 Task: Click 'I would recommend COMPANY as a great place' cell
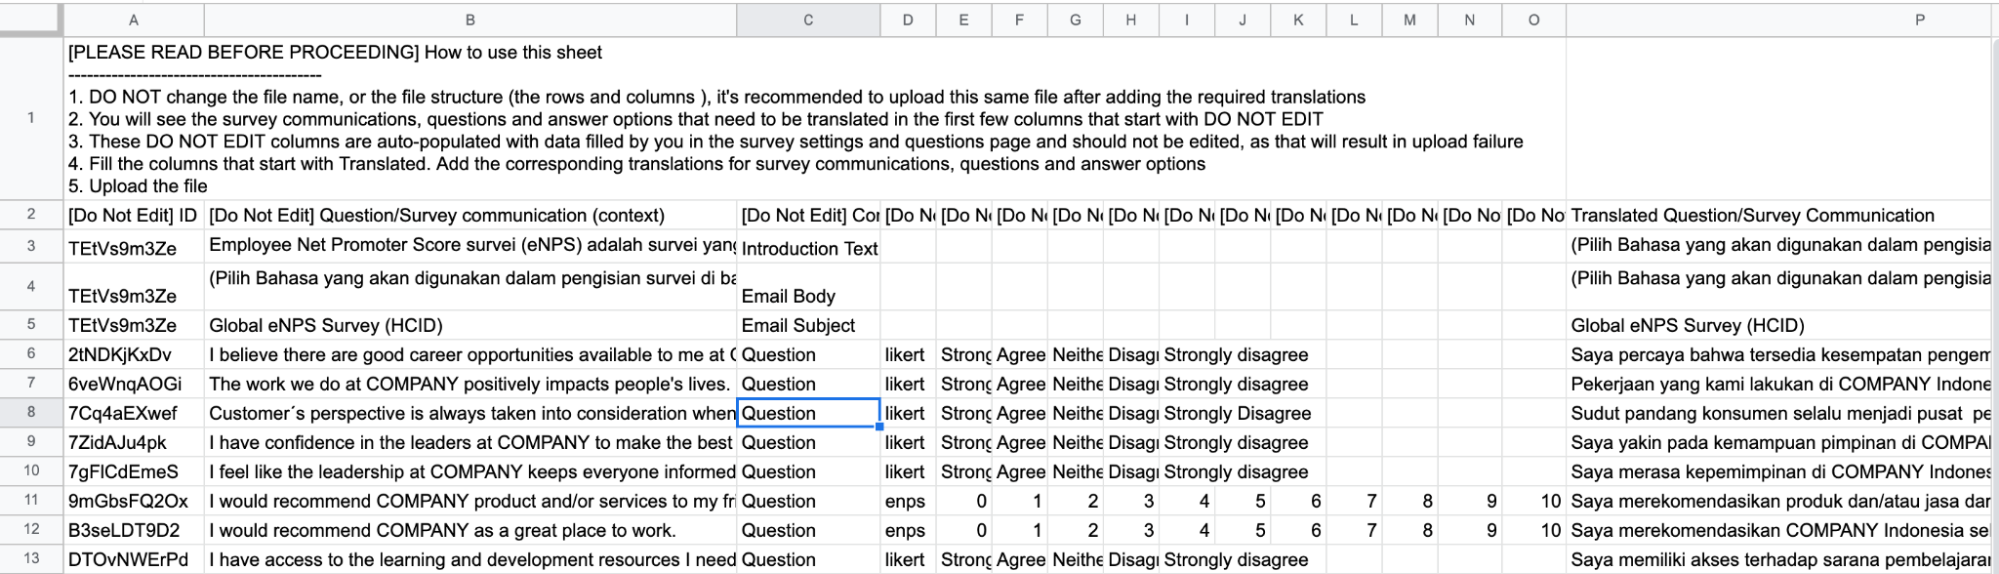click(470, 530)
